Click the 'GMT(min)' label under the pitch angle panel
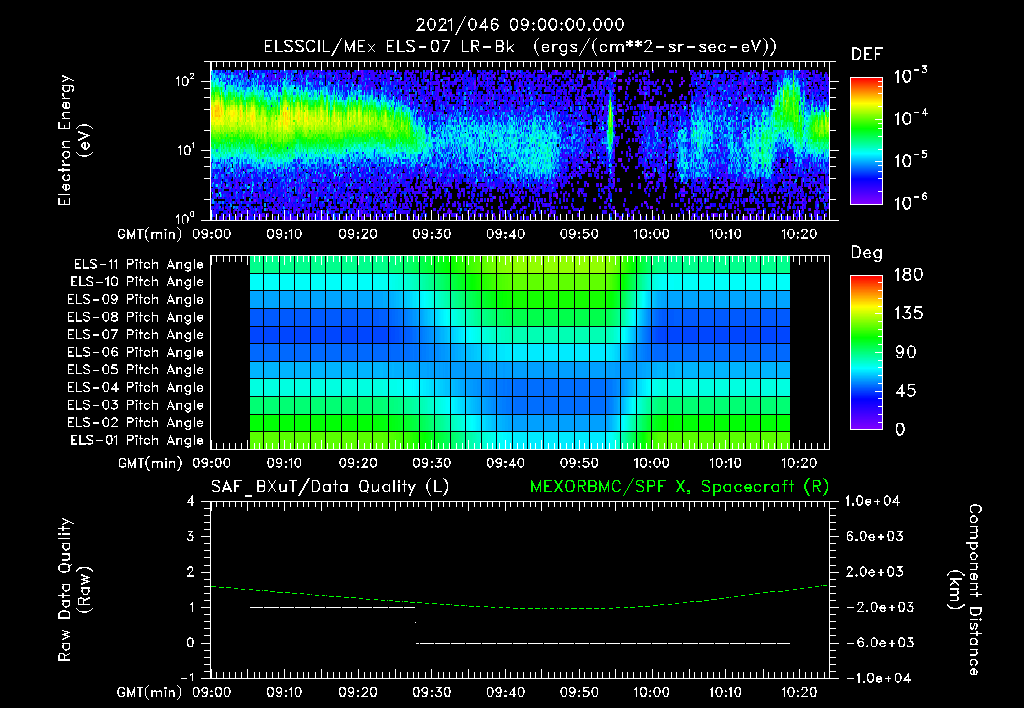Screen dimensions: 1024x708 pos(150,463)
